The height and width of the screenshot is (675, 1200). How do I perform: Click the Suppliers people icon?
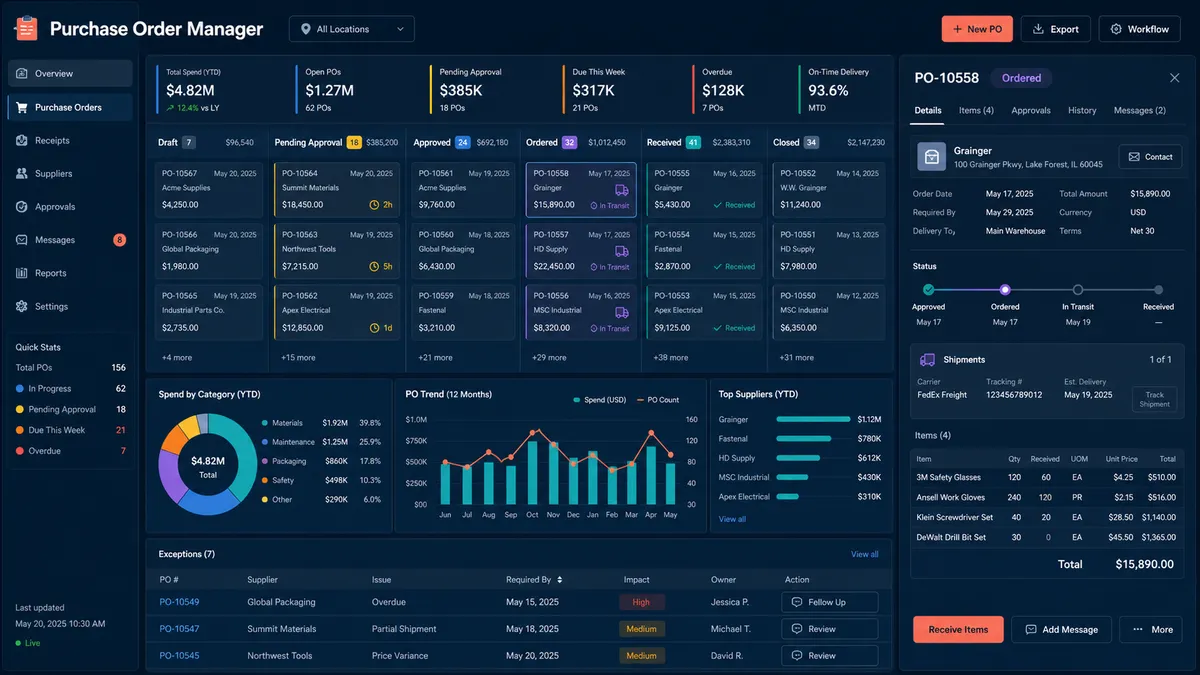point(21,173)
